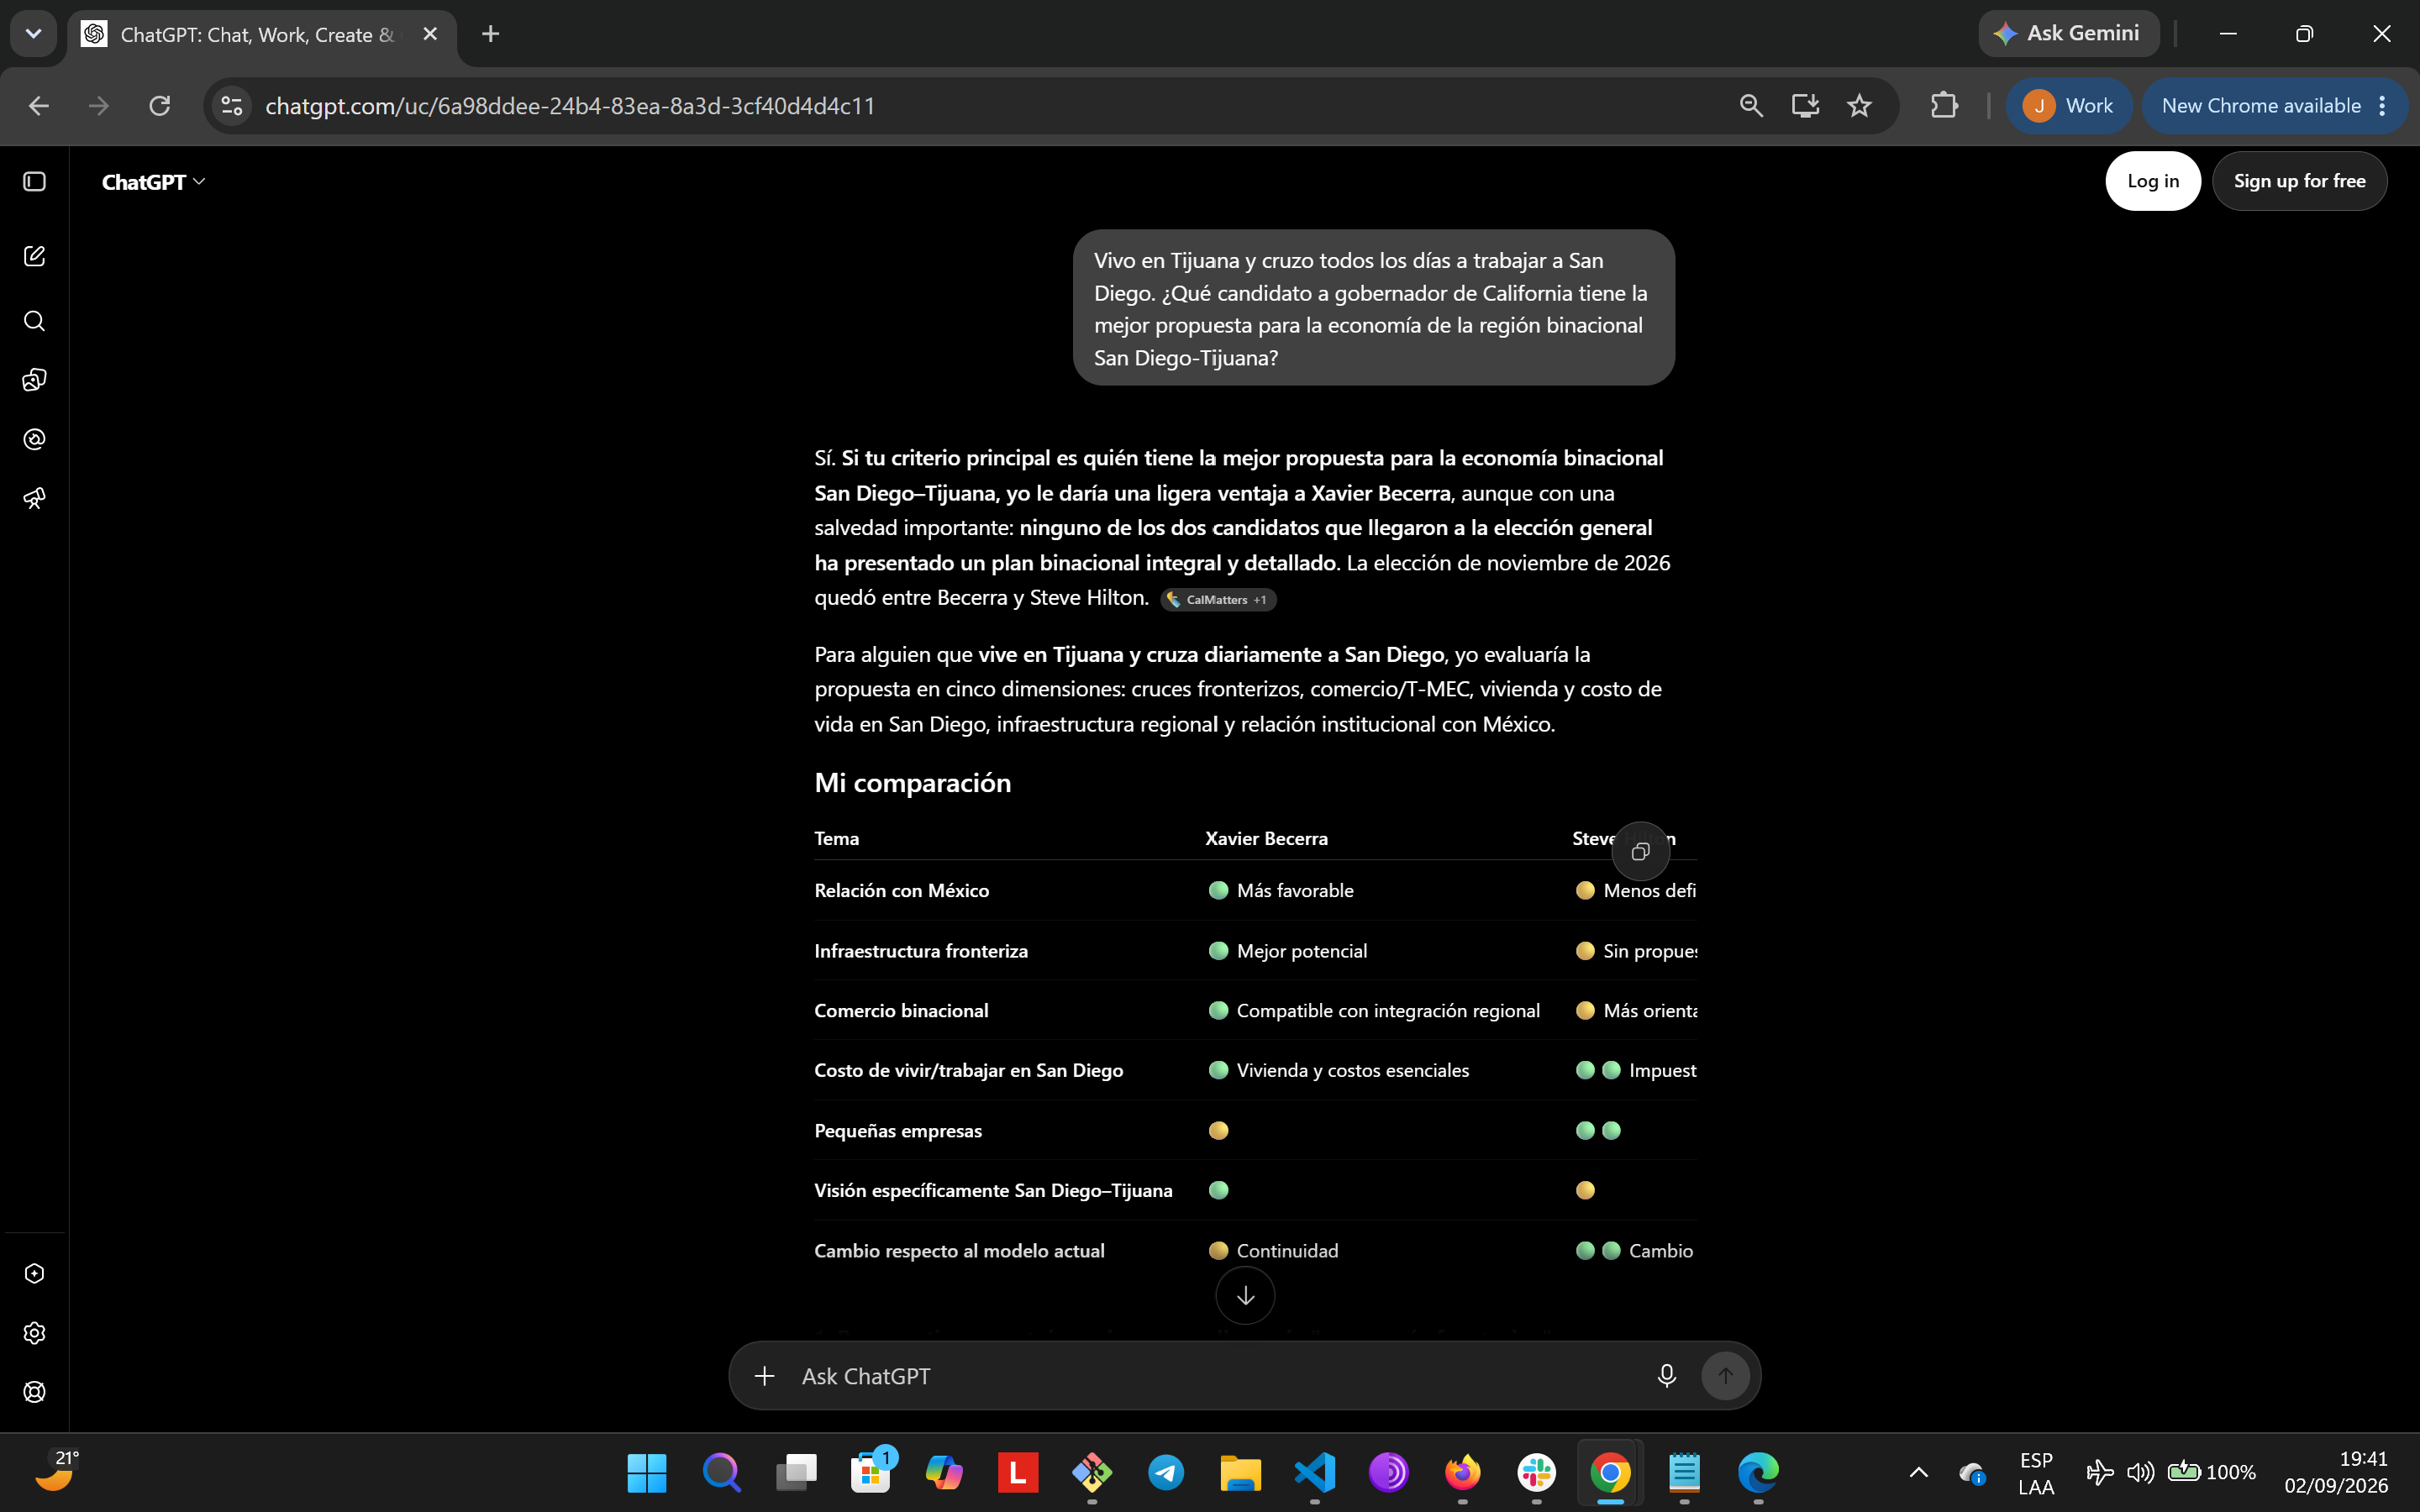The image size is (2420, 1512).
Task: Start a new chat with the pencil icon
Action: click(35, 256)
